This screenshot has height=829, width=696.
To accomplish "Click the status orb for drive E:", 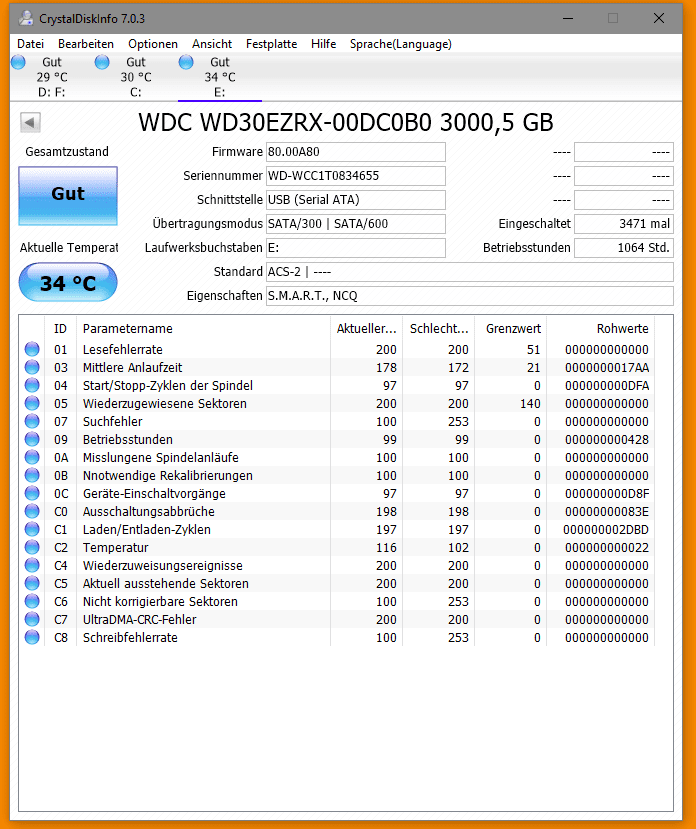I will point(186,62).
